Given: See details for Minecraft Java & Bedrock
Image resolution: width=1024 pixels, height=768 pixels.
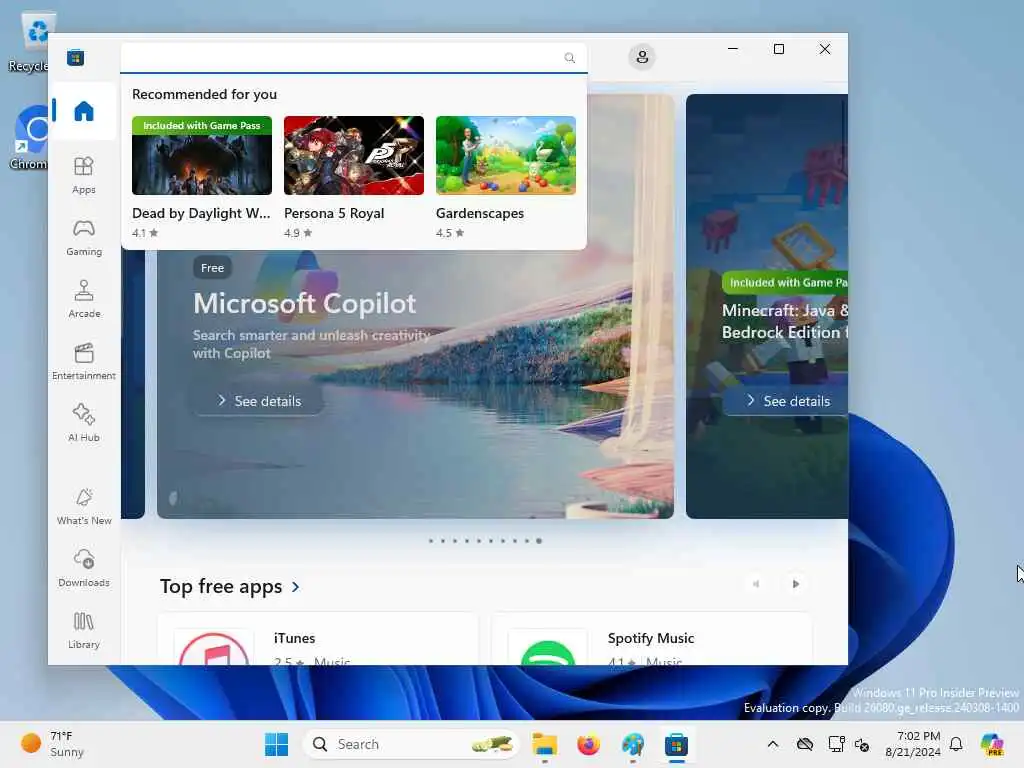Looking at the screenshot, I should 787,401.
